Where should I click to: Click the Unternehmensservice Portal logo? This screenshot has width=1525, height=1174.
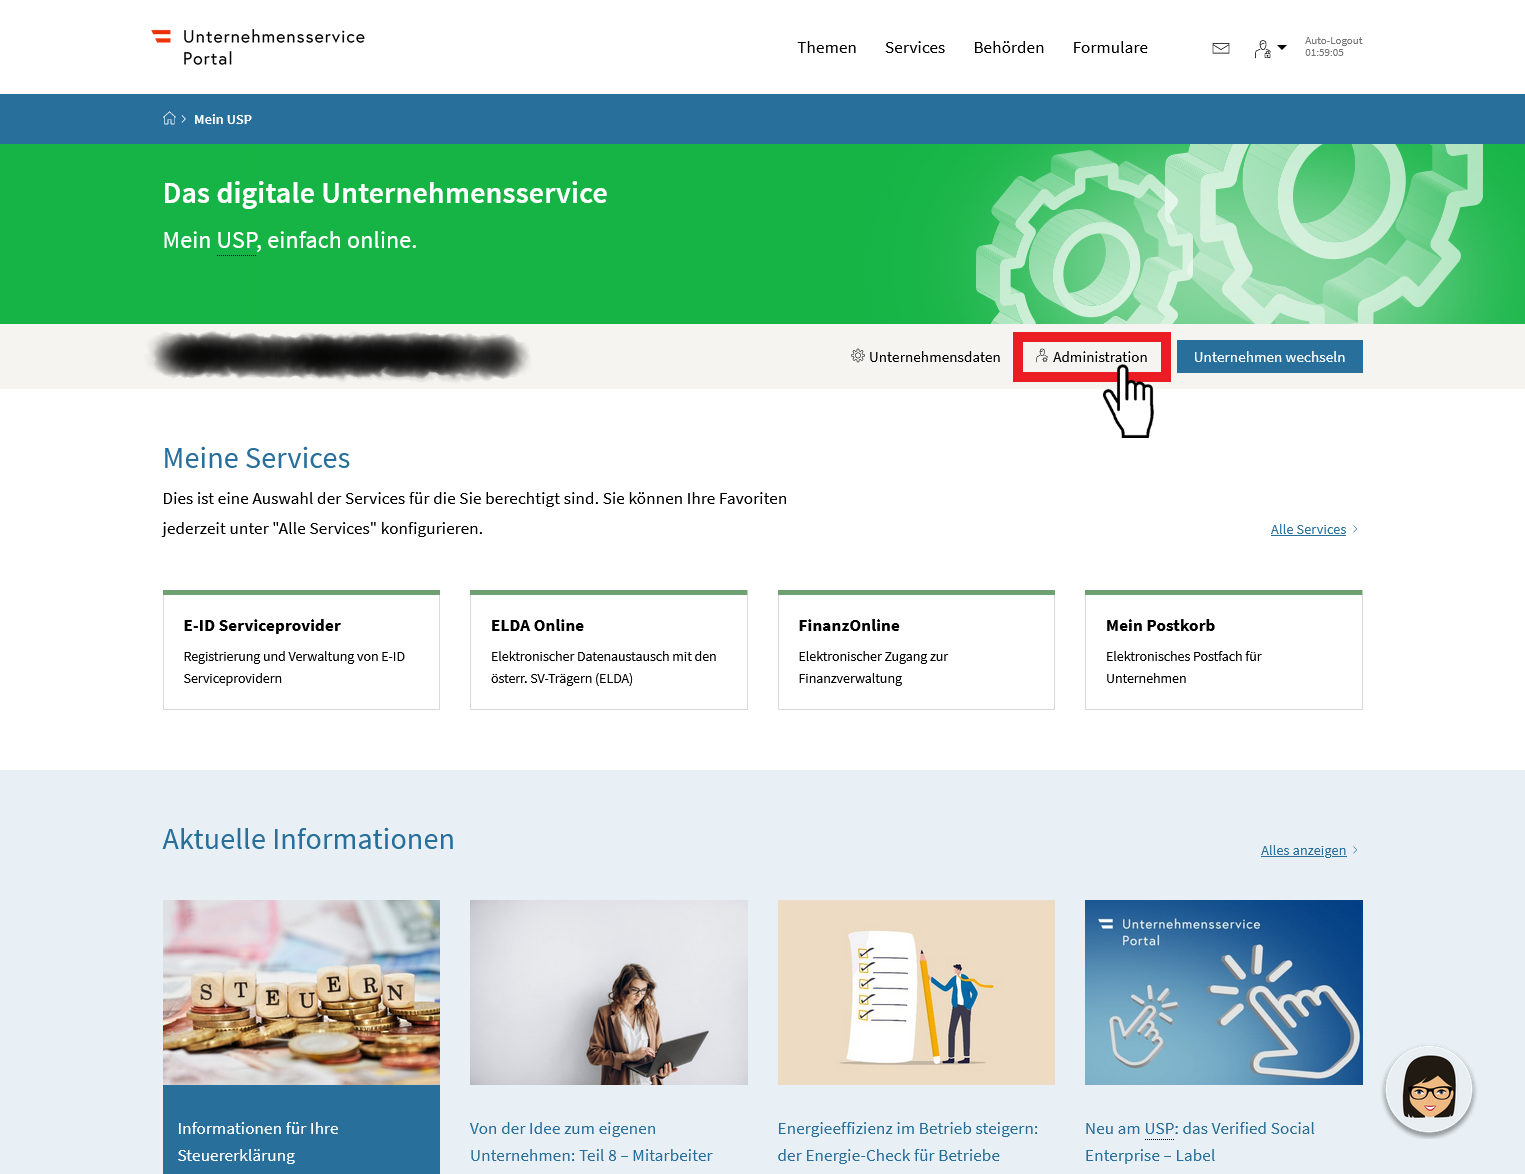(x=258, y=47)
